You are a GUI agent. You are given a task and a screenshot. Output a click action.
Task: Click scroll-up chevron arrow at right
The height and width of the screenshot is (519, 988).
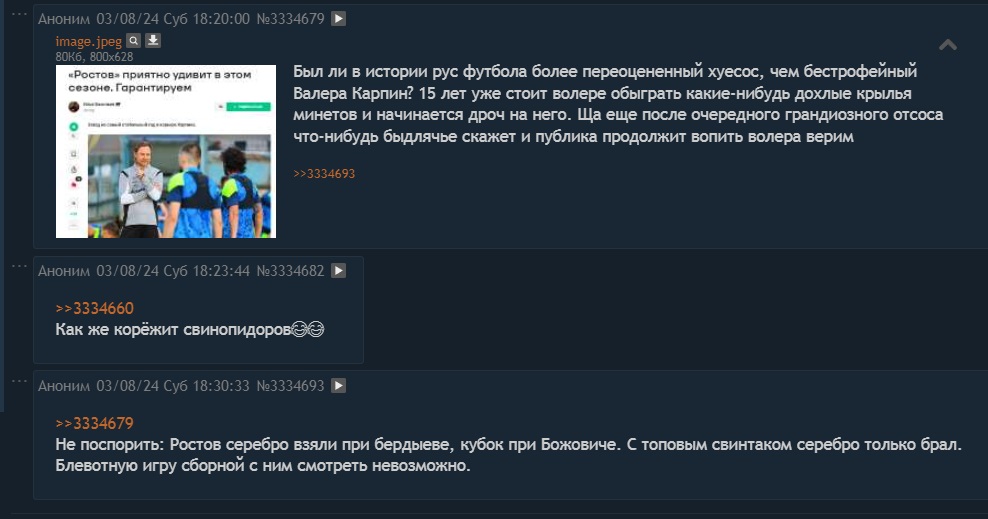[x=948, y=45]
